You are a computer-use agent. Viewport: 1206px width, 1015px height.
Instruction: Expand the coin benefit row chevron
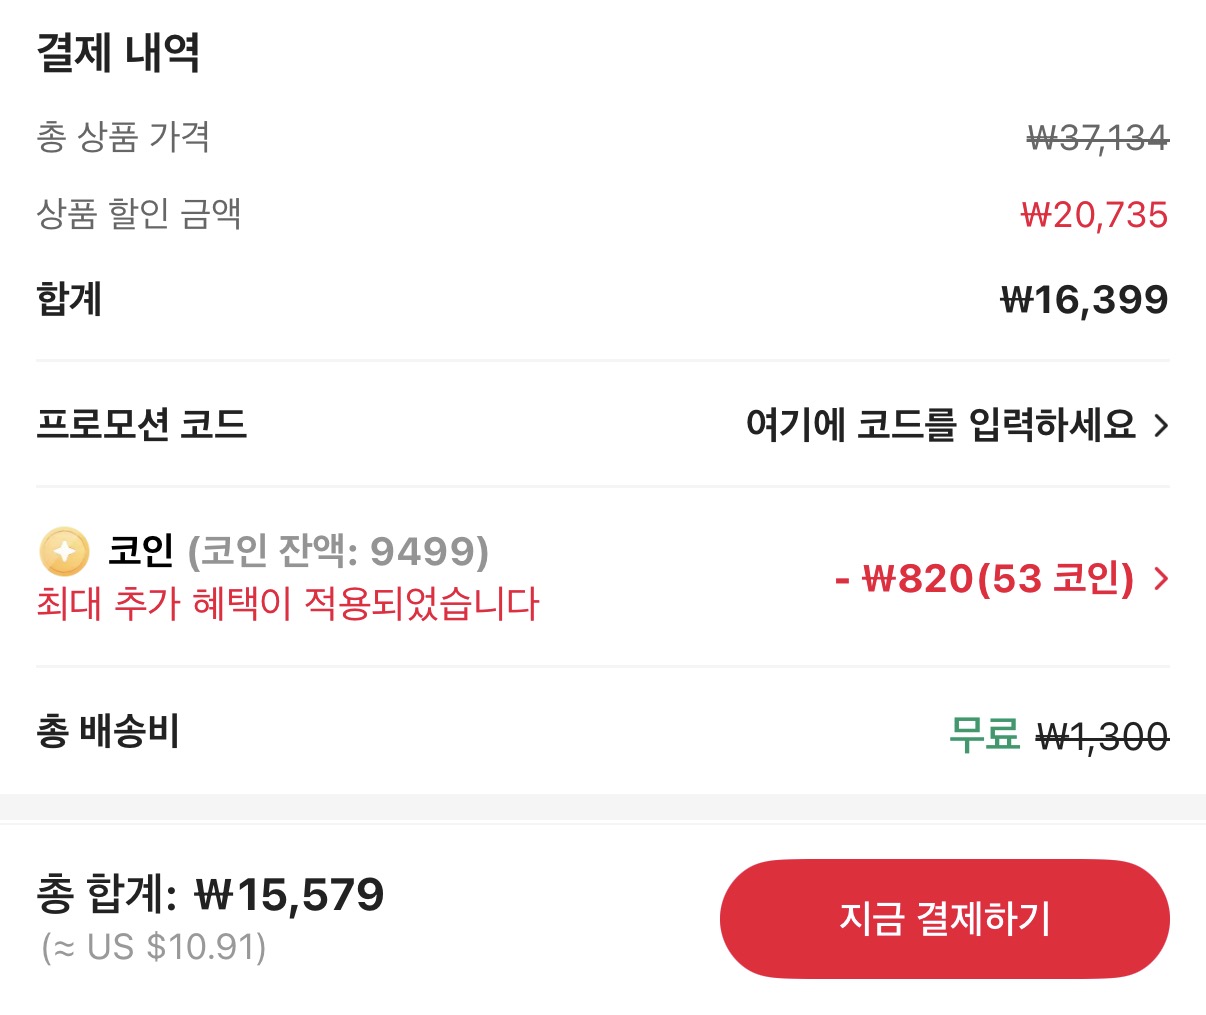1161,580
